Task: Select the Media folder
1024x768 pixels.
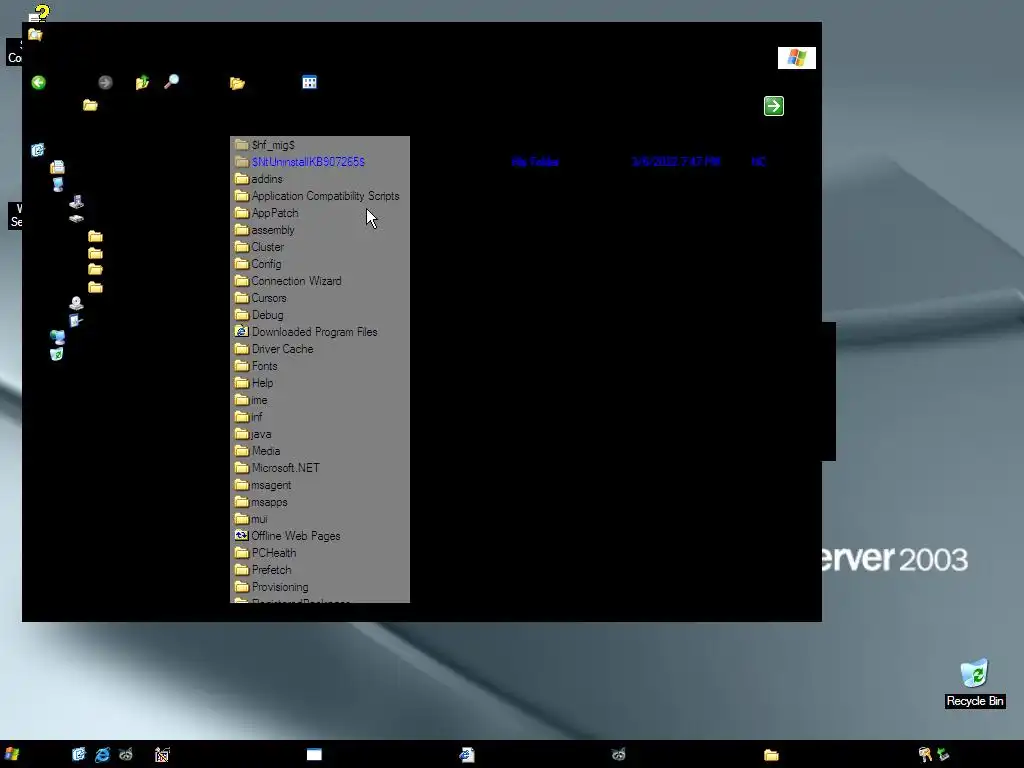Action: pyautogui.click(x=257, y=451)
